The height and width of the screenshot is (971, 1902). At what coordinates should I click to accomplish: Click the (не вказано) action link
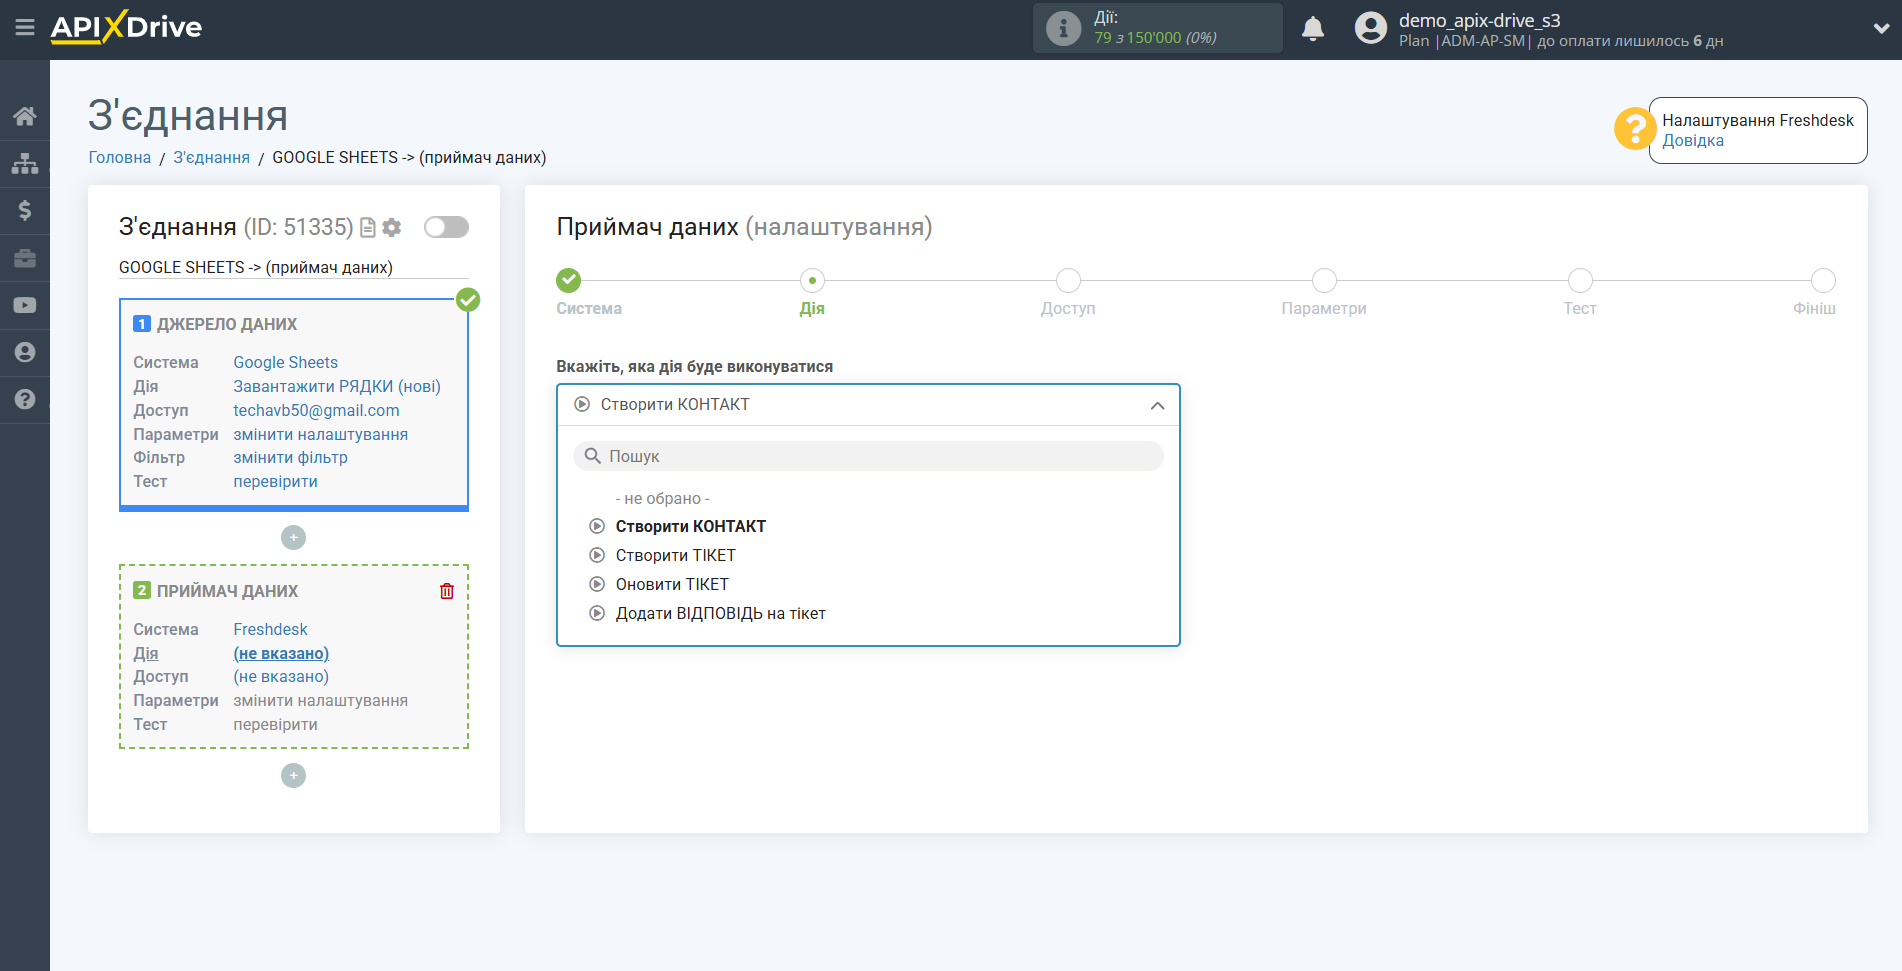pos(281,654)
